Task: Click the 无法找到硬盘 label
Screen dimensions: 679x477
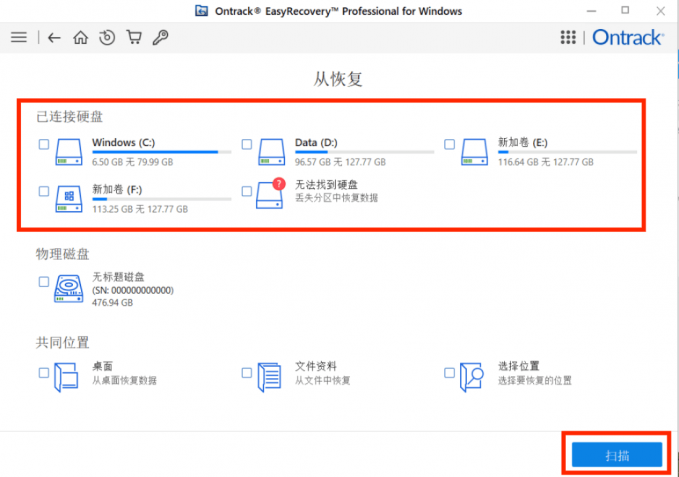Action: click(x=326, y=185)
